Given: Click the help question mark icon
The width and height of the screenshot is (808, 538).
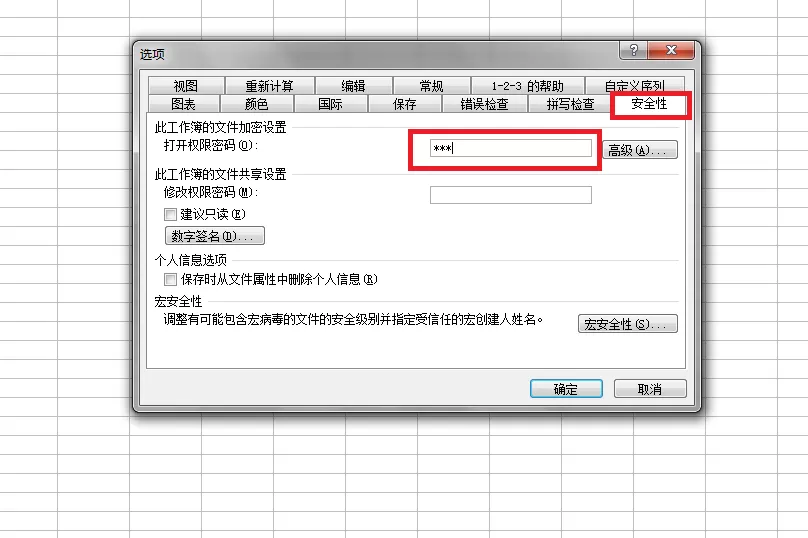Looking at the screenshot, I should 634,50.
